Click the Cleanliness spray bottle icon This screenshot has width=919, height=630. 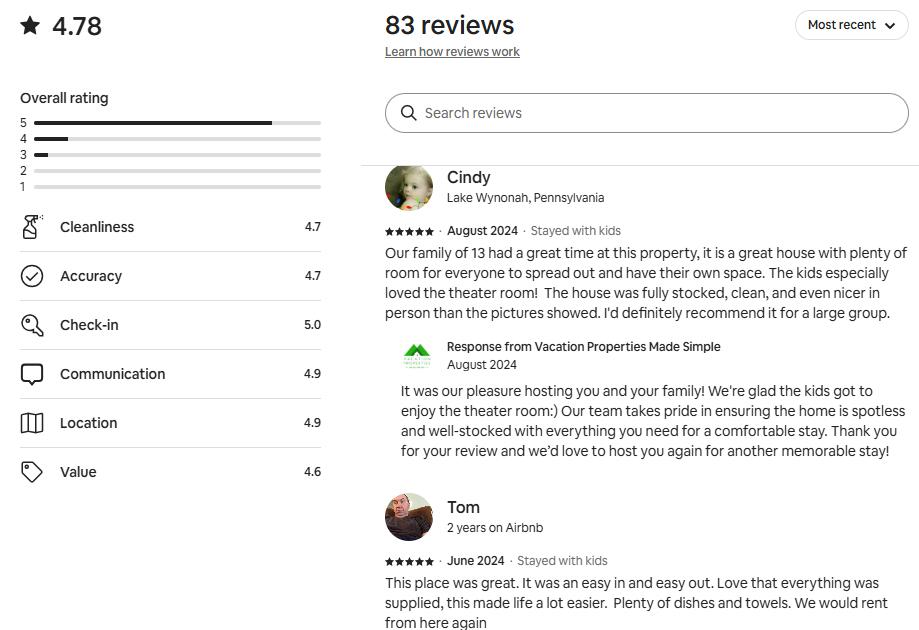(x=31, y=227)
